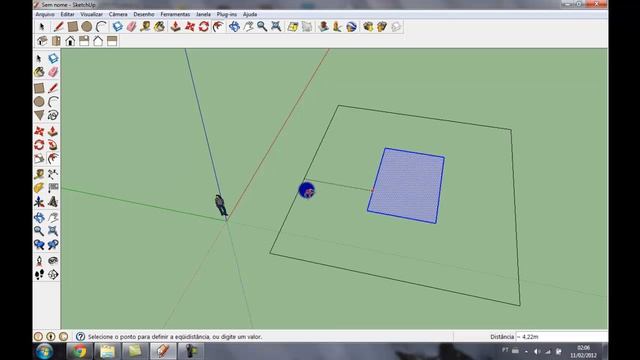The image size is (640, 360).
Task: Open the Ferramentas menu
Action: click(175, 14)
